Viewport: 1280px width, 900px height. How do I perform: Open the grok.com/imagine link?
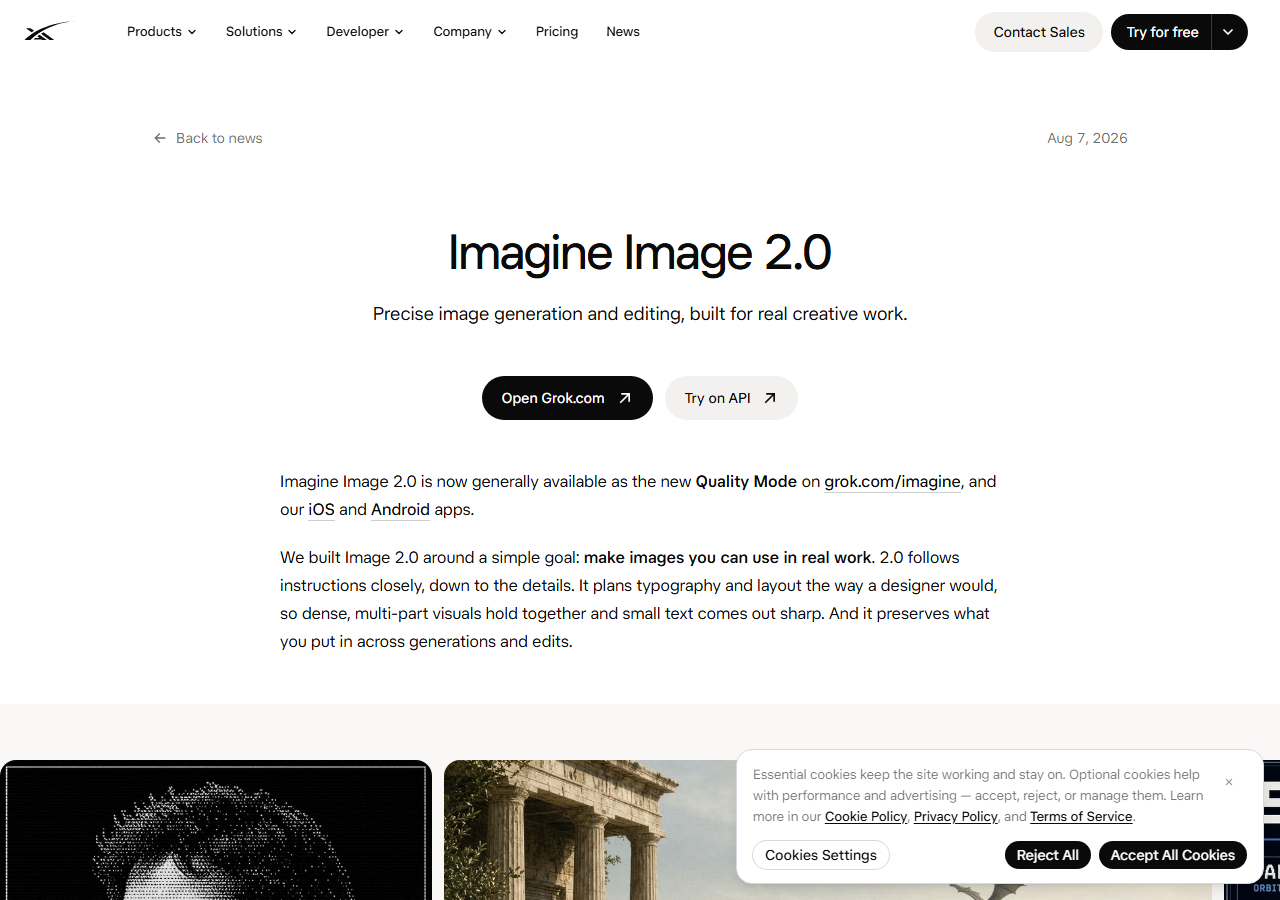point(892,482)
